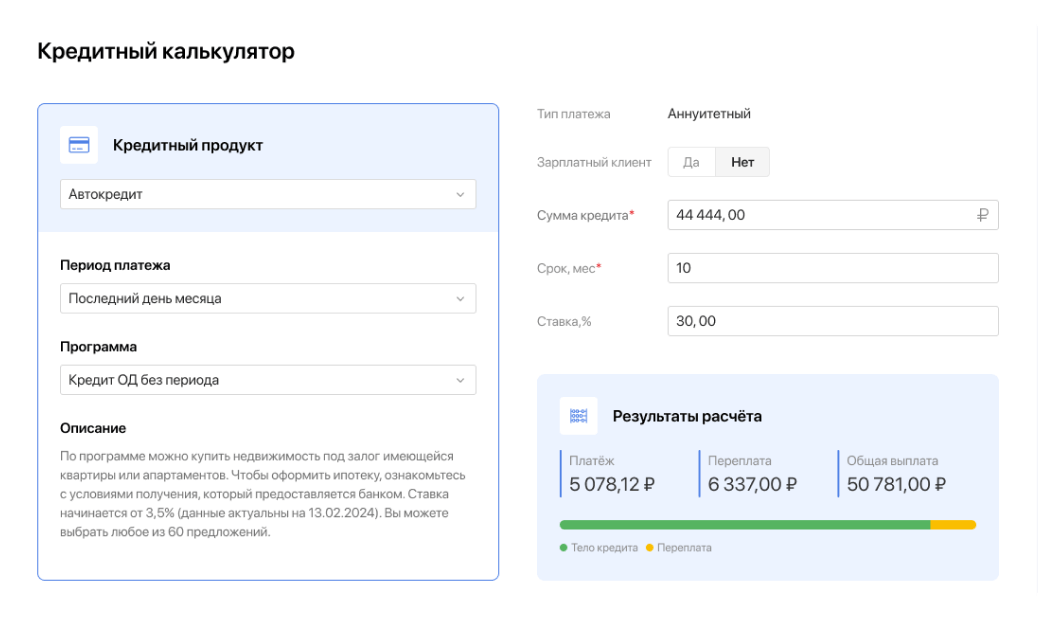Click the calculator icon in Результаты расчёта
This screenshot has width=1038, height=620.
[578, 416]
